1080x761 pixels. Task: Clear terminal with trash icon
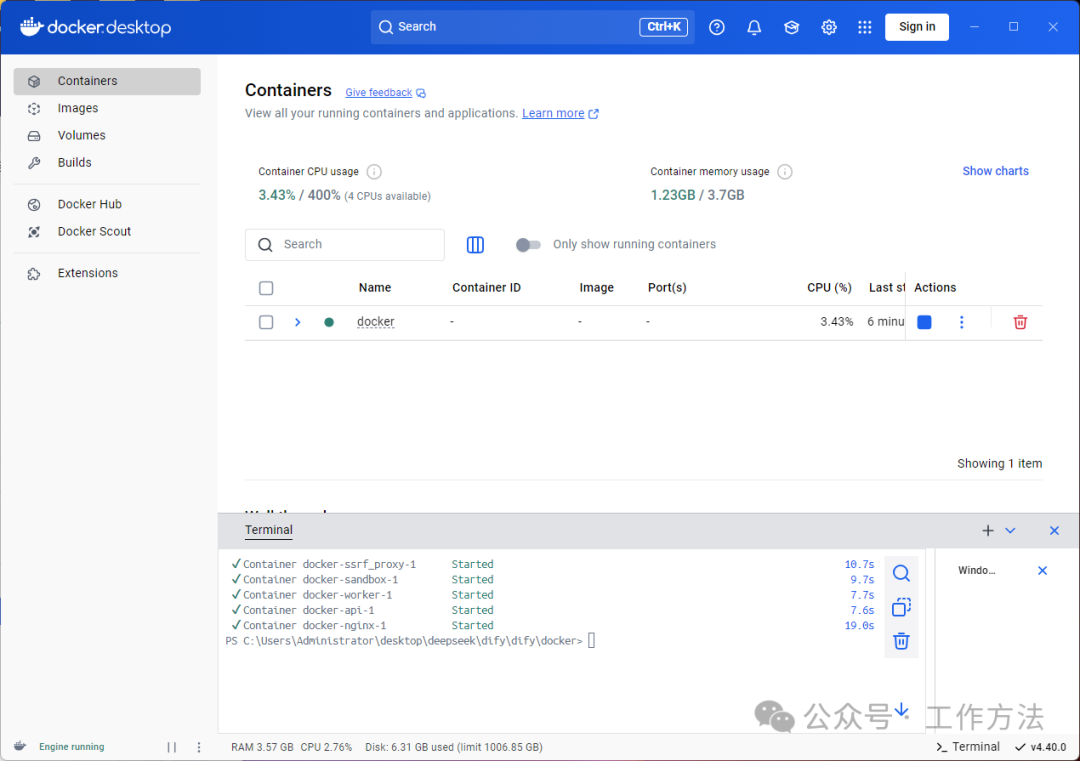pyautogui.click(x=901, y=641)
